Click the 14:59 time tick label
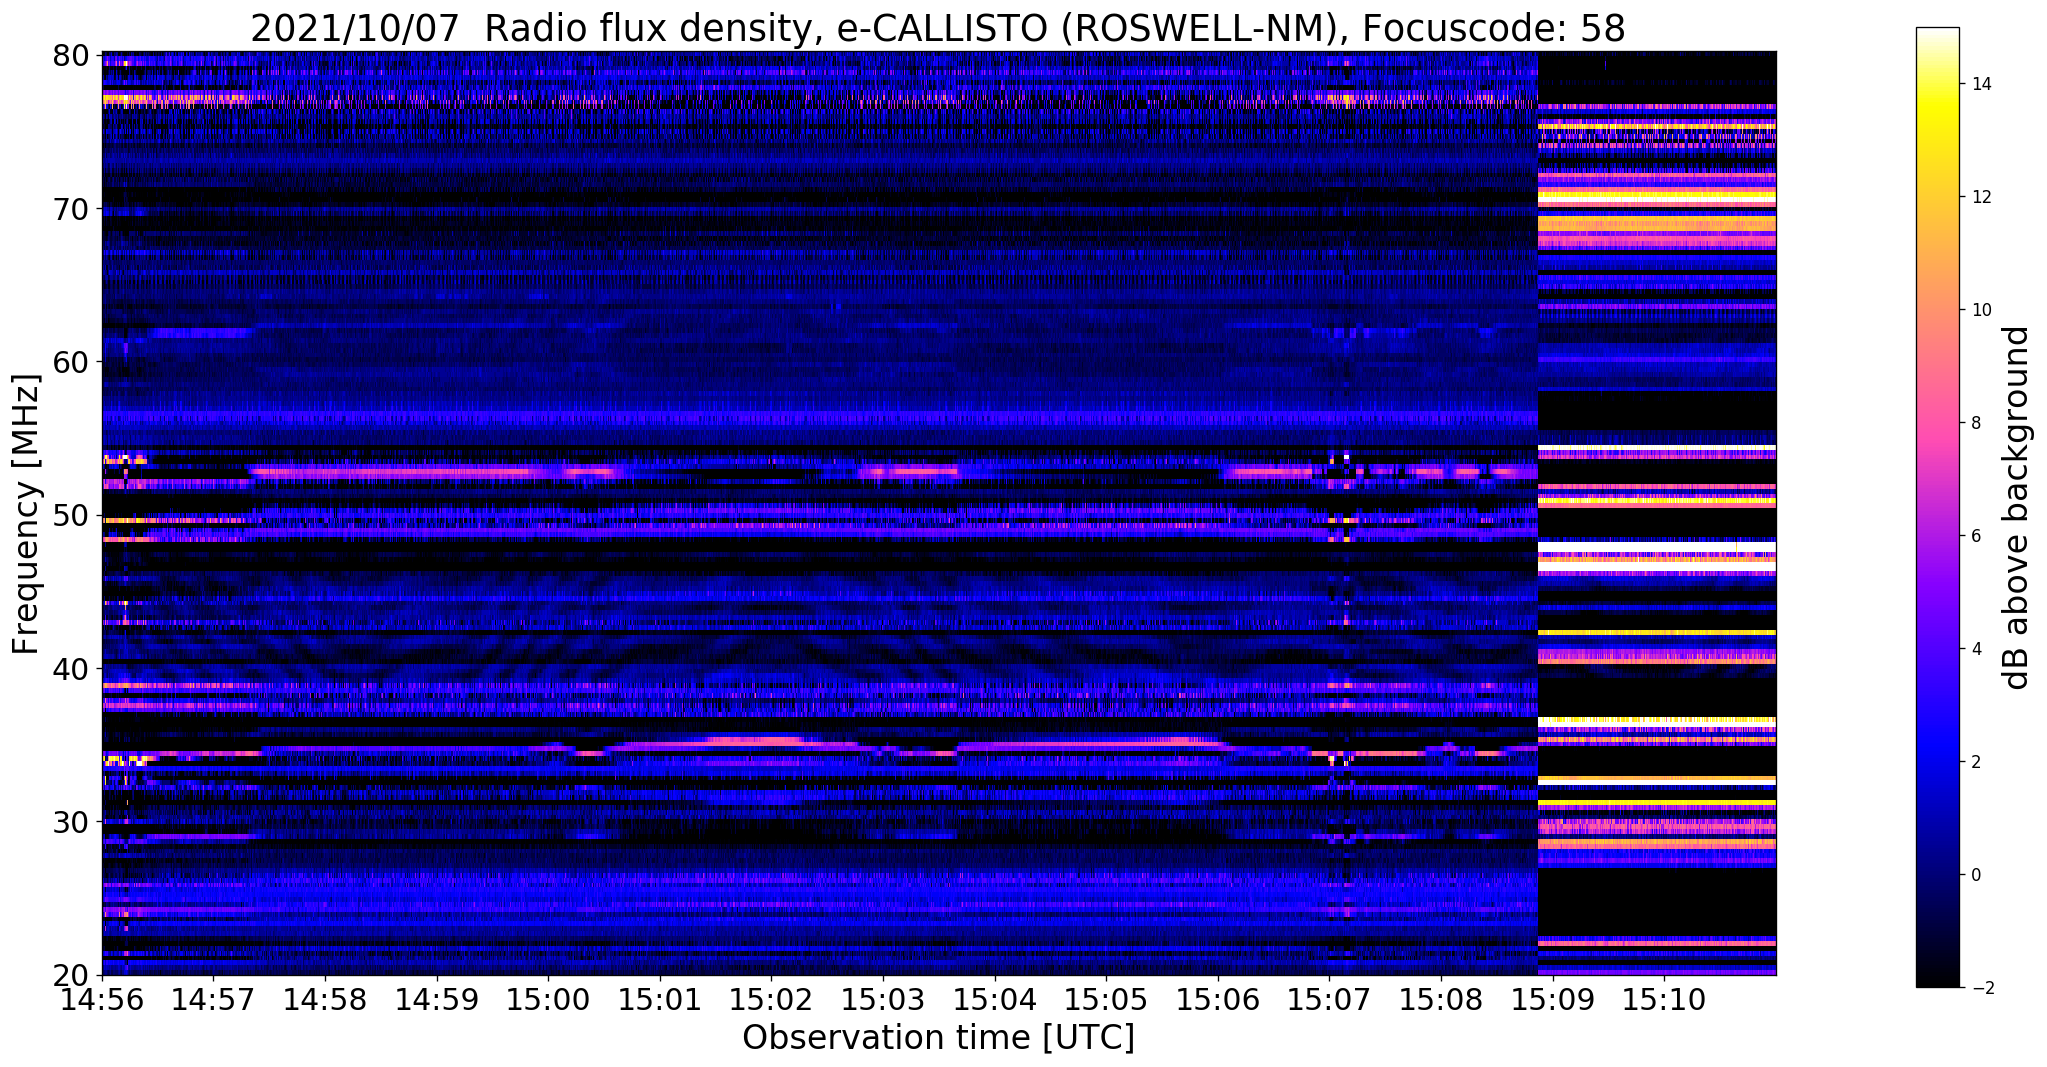The image size is (2047, 1067). point(437,1000)
